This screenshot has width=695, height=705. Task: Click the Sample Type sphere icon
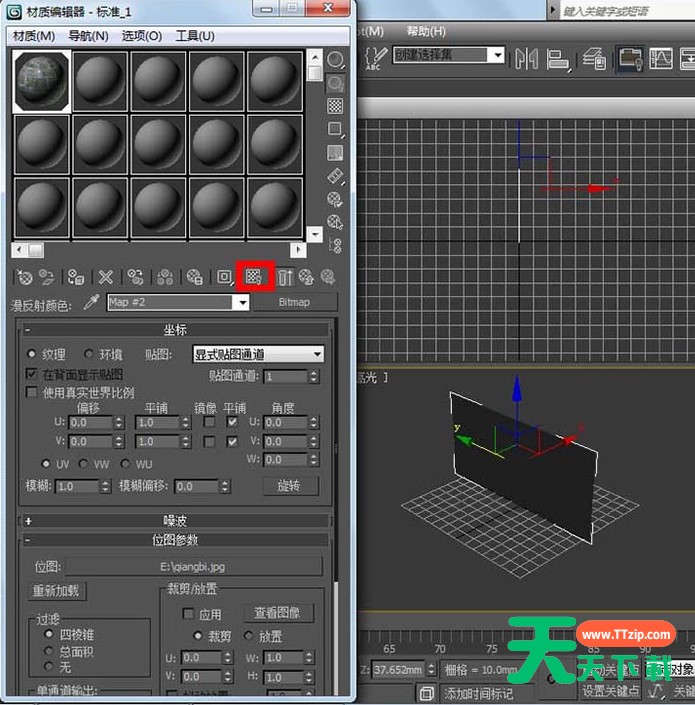click(x=335, y=60)
